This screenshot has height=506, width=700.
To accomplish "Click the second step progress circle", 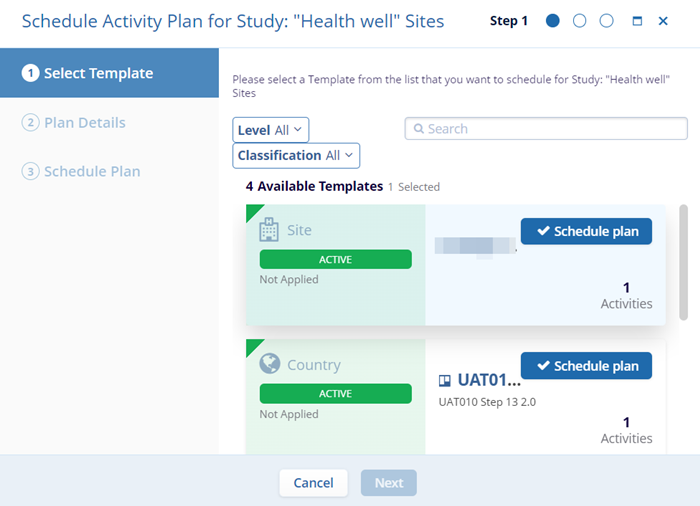I will [x=580, y=21].
